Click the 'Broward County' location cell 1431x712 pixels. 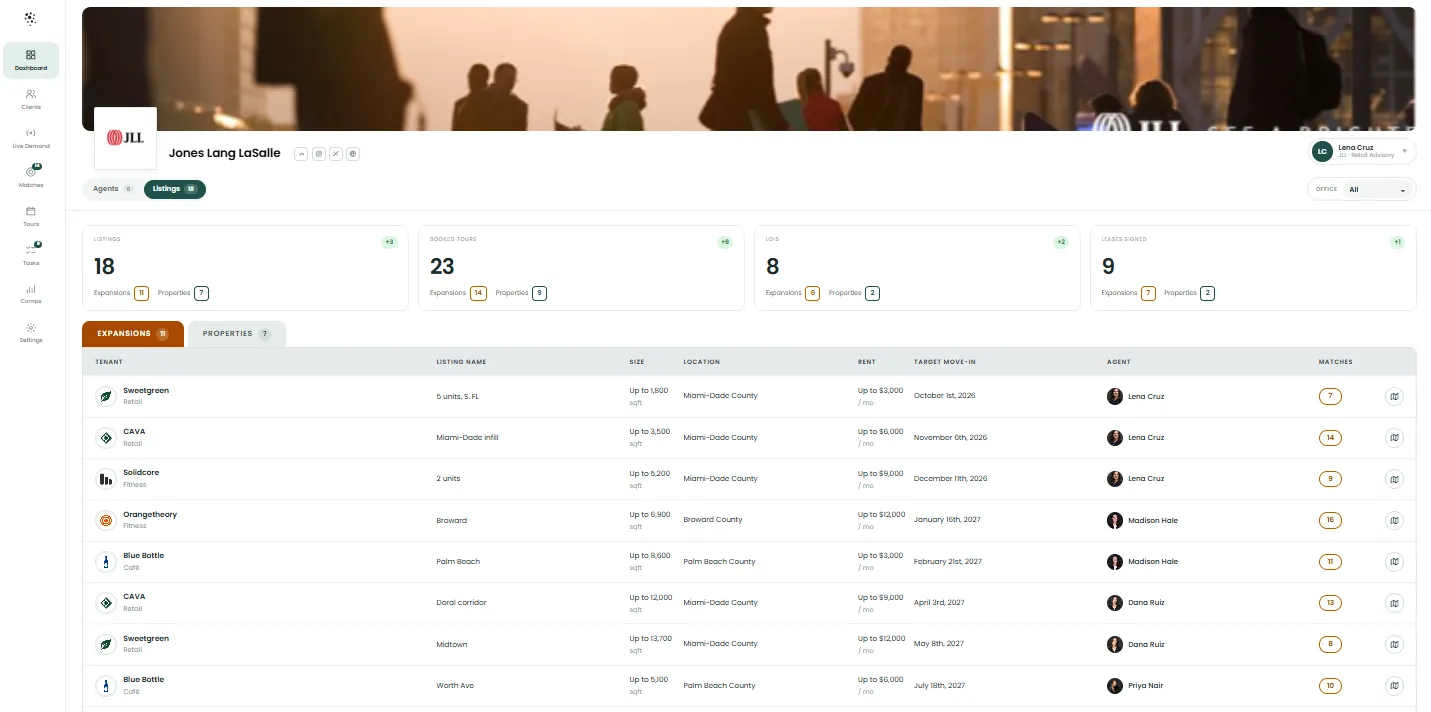pyautogui.click(x=713, y=520)
